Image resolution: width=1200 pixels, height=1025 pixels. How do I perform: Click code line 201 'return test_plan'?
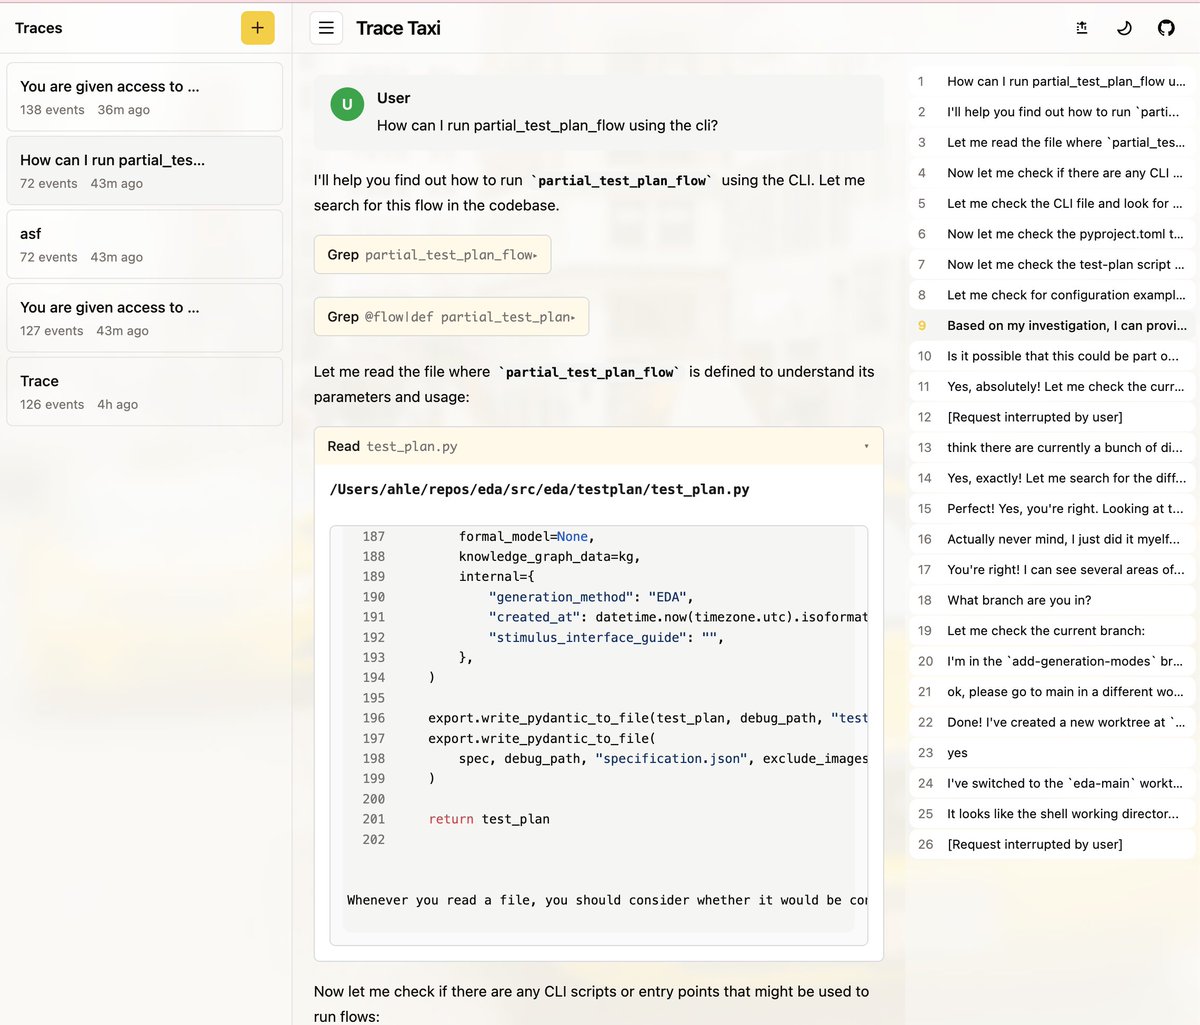[x=489, y=819]
